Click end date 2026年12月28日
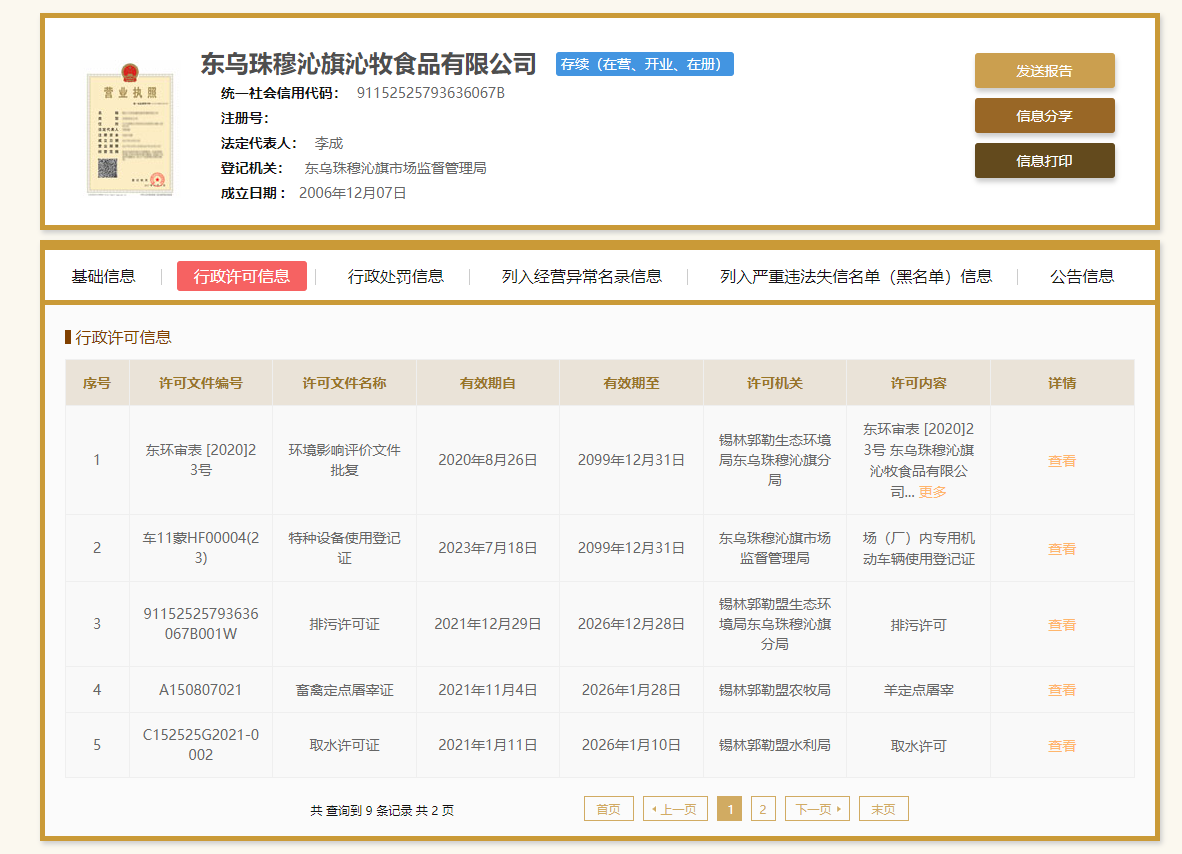 click(x=631, y=624)
